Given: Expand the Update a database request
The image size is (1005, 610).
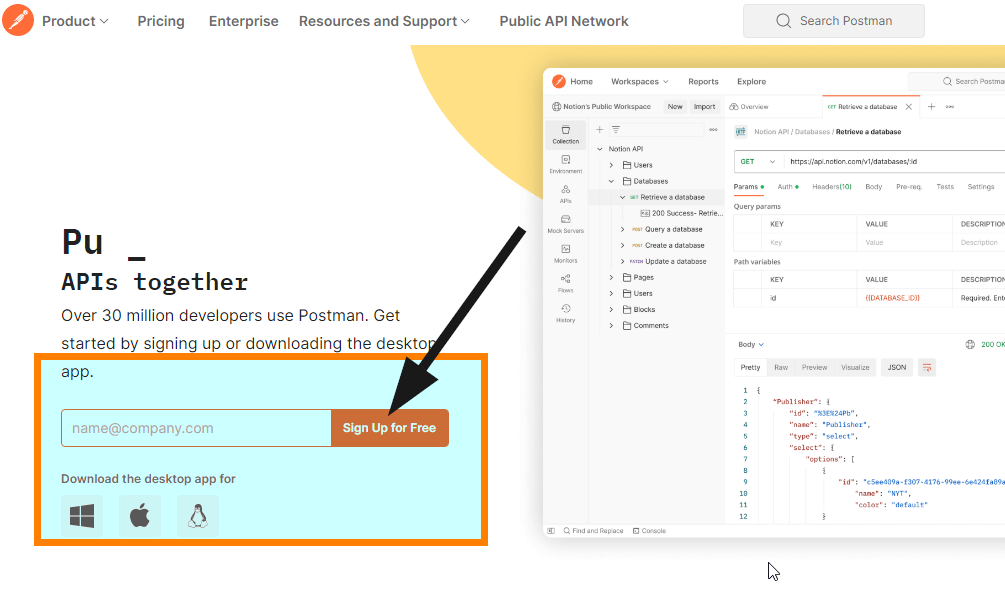Looking at the screenshot, I should [622, 261].
